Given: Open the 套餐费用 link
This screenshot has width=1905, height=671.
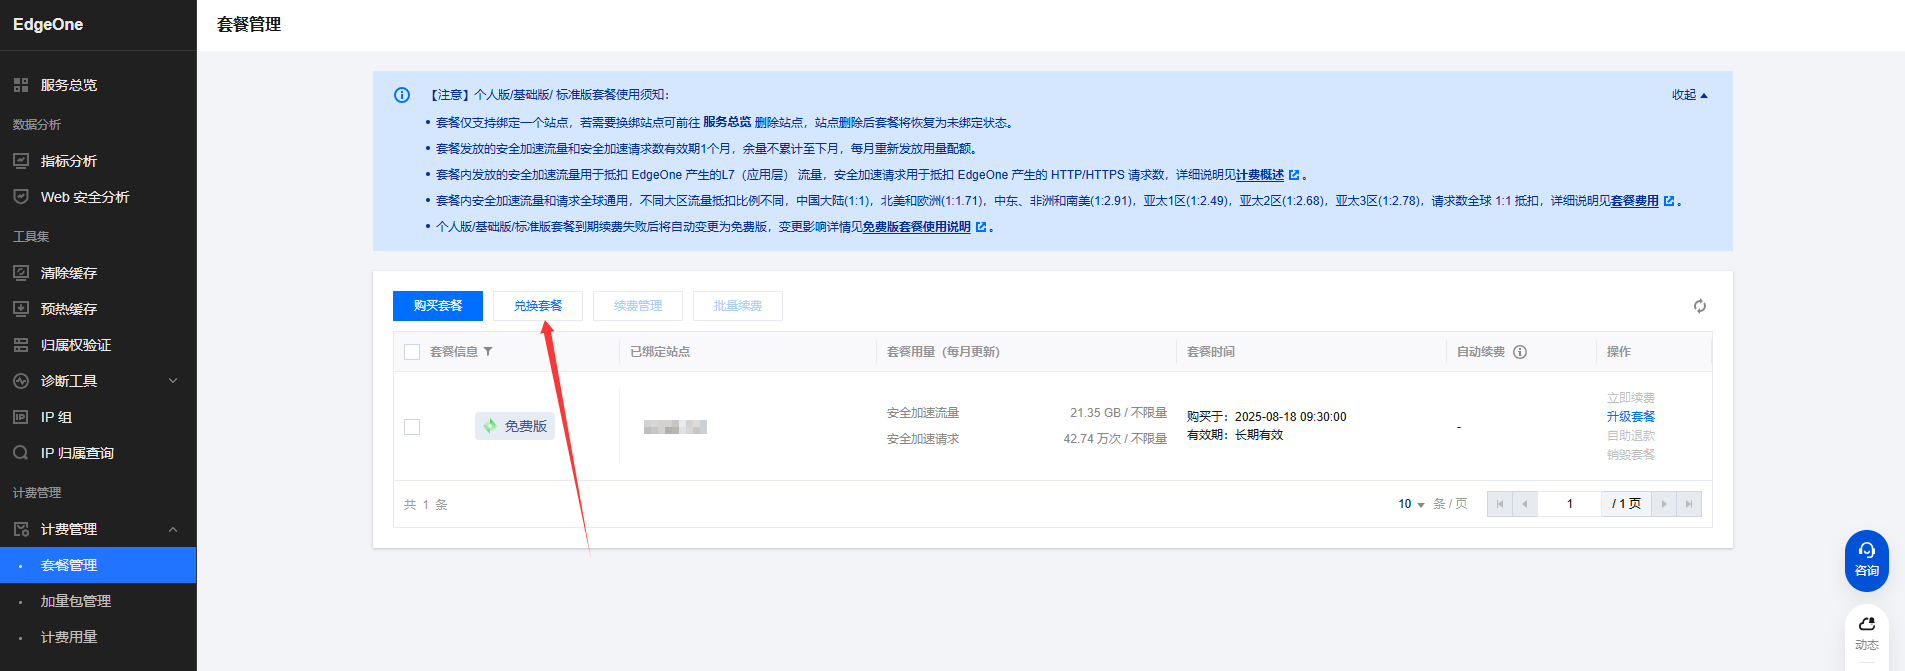Looking at the screenshot, I should 1635,200.
